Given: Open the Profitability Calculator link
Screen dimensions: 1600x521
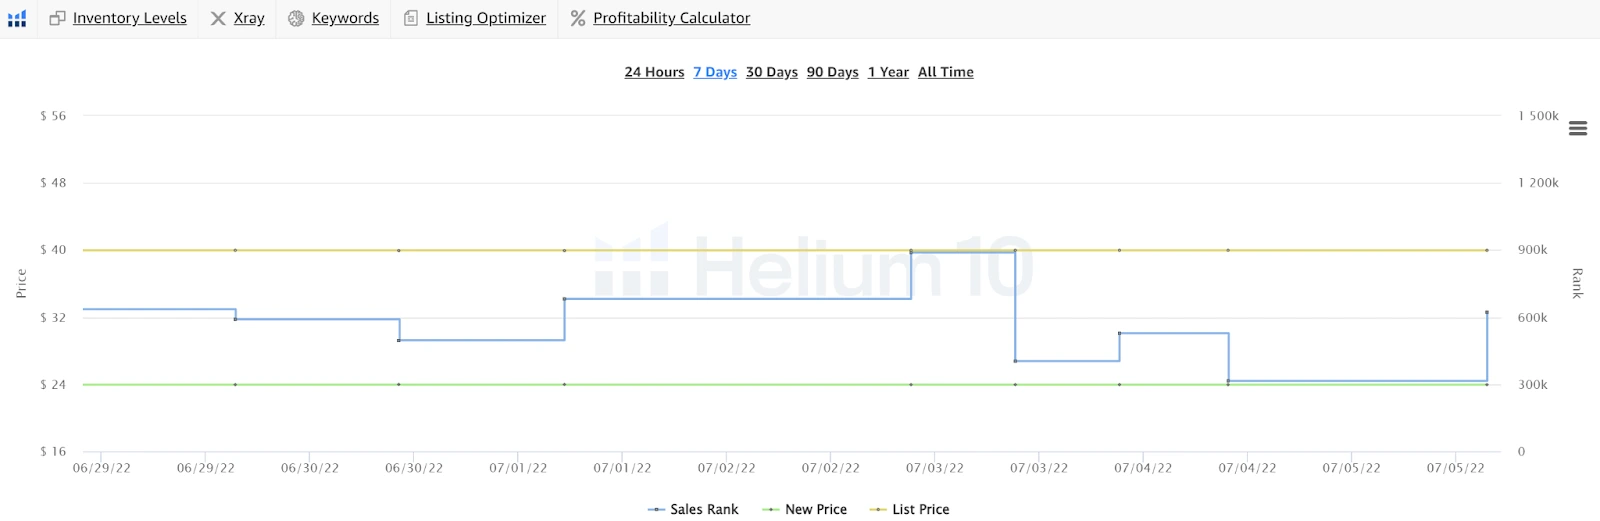Looking at the screenshot, I should tap(671, 18).
